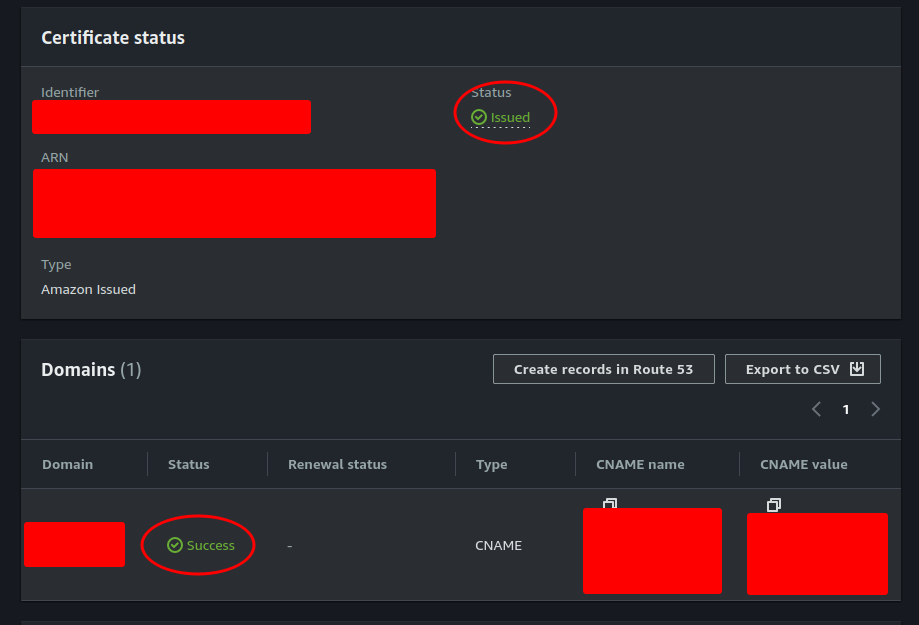919x625 pixels.
Task: Go to next page of domains
Action: tap(876, 409)
